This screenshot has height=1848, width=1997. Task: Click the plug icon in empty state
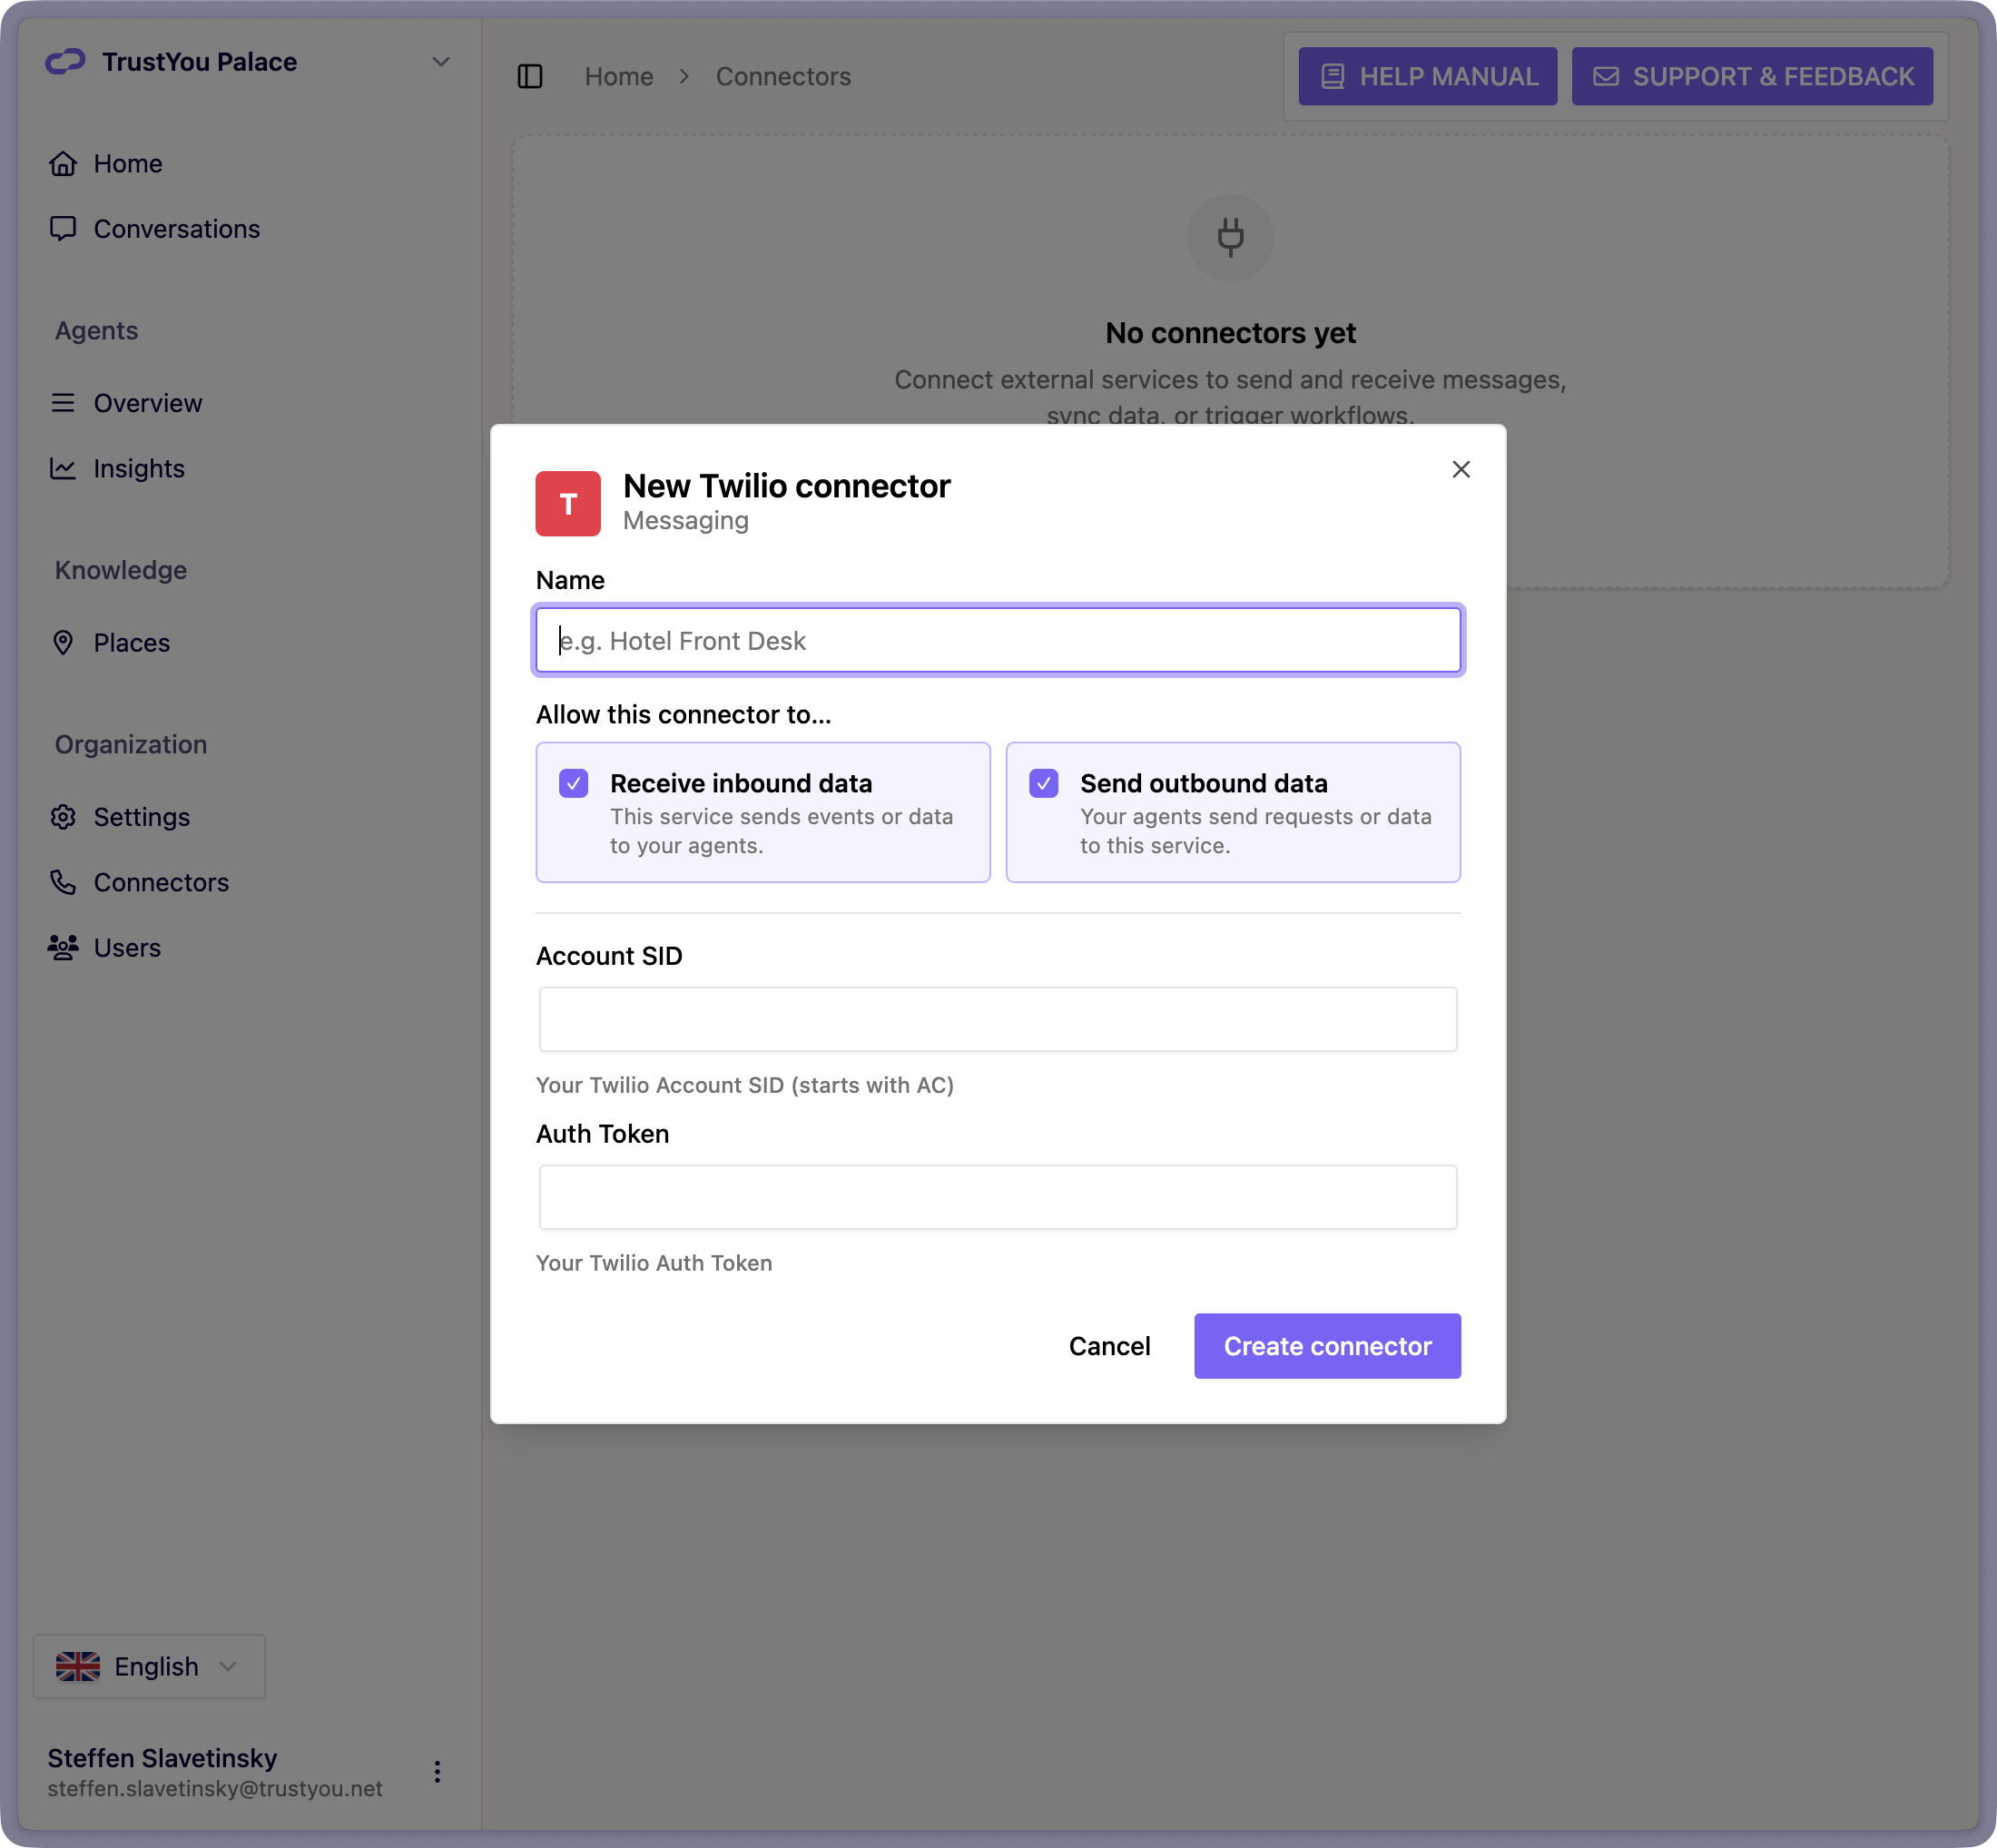point(1230,237)
